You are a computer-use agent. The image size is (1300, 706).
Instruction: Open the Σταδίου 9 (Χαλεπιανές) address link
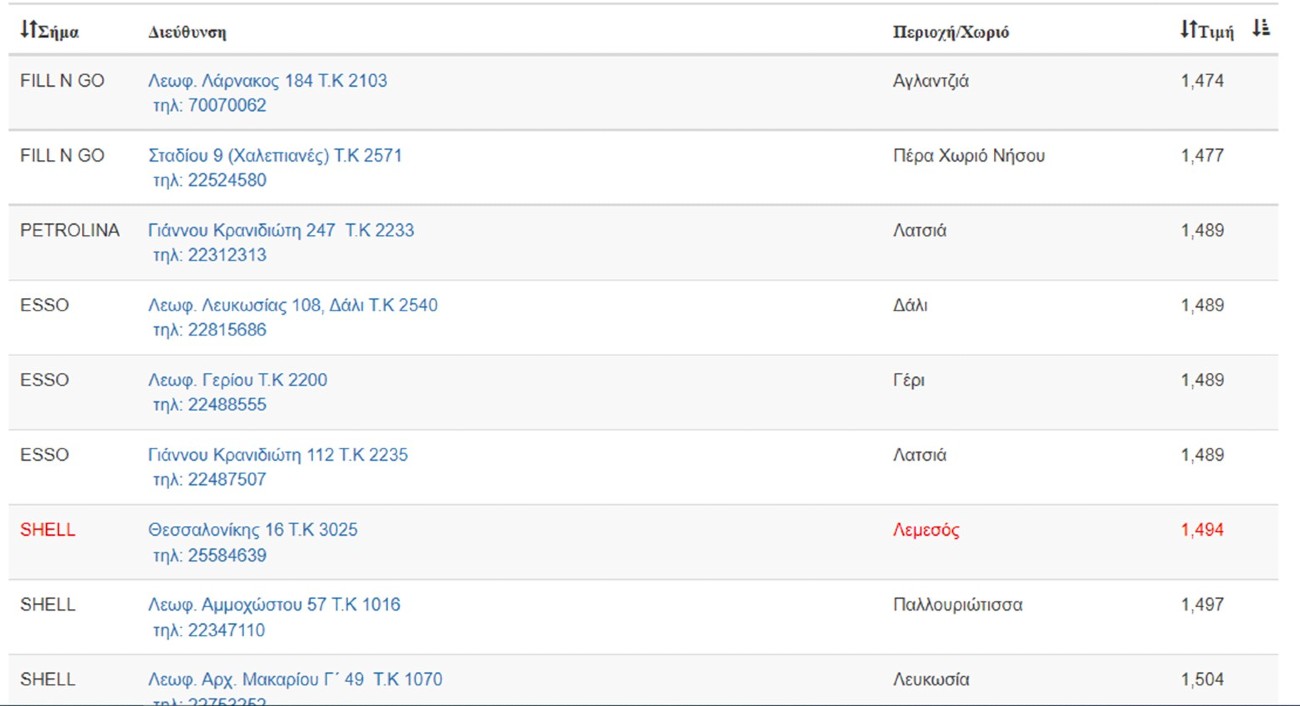pyautogui.click(x=275, y=156)
